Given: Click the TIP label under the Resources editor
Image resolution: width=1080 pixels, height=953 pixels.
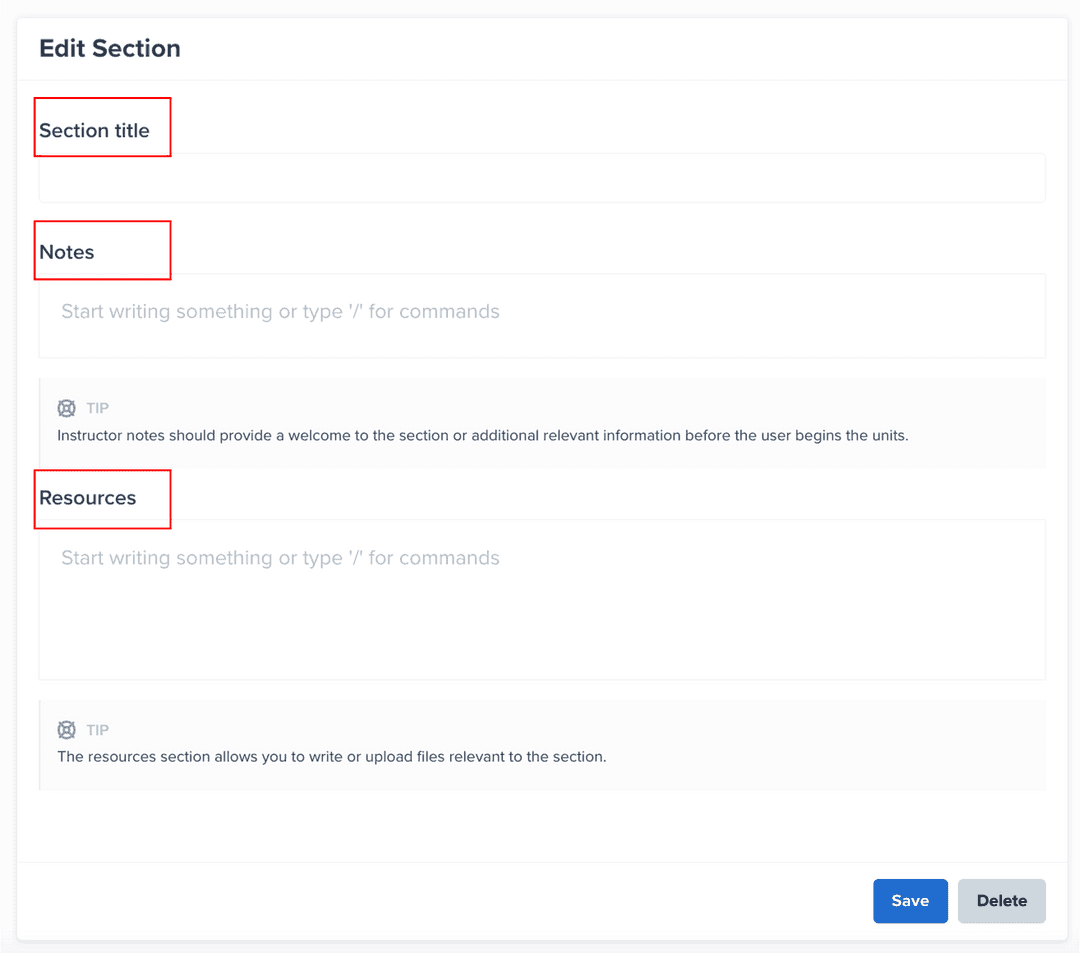Looking at the screenshot, I should (x=98, y=730).
